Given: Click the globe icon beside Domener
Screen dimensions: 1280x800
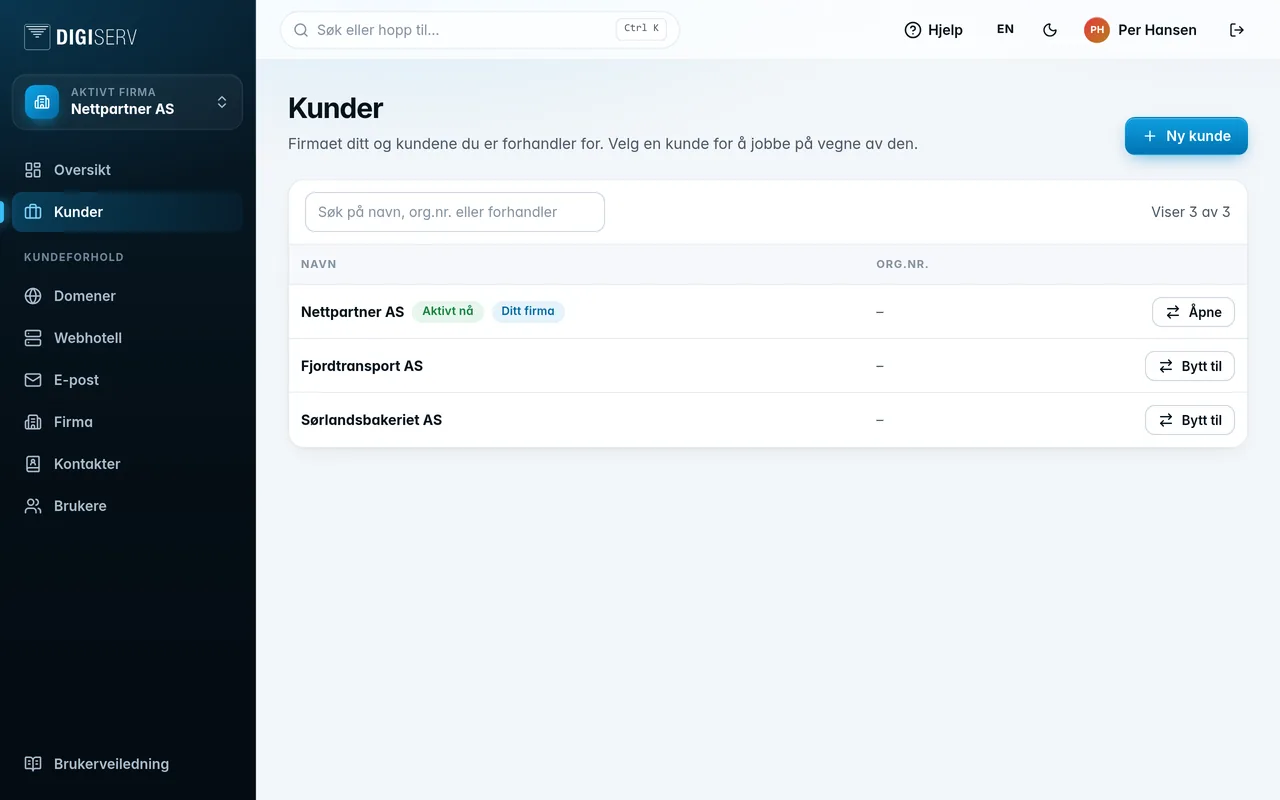Looking at the screenshot, I should [33, 296].
